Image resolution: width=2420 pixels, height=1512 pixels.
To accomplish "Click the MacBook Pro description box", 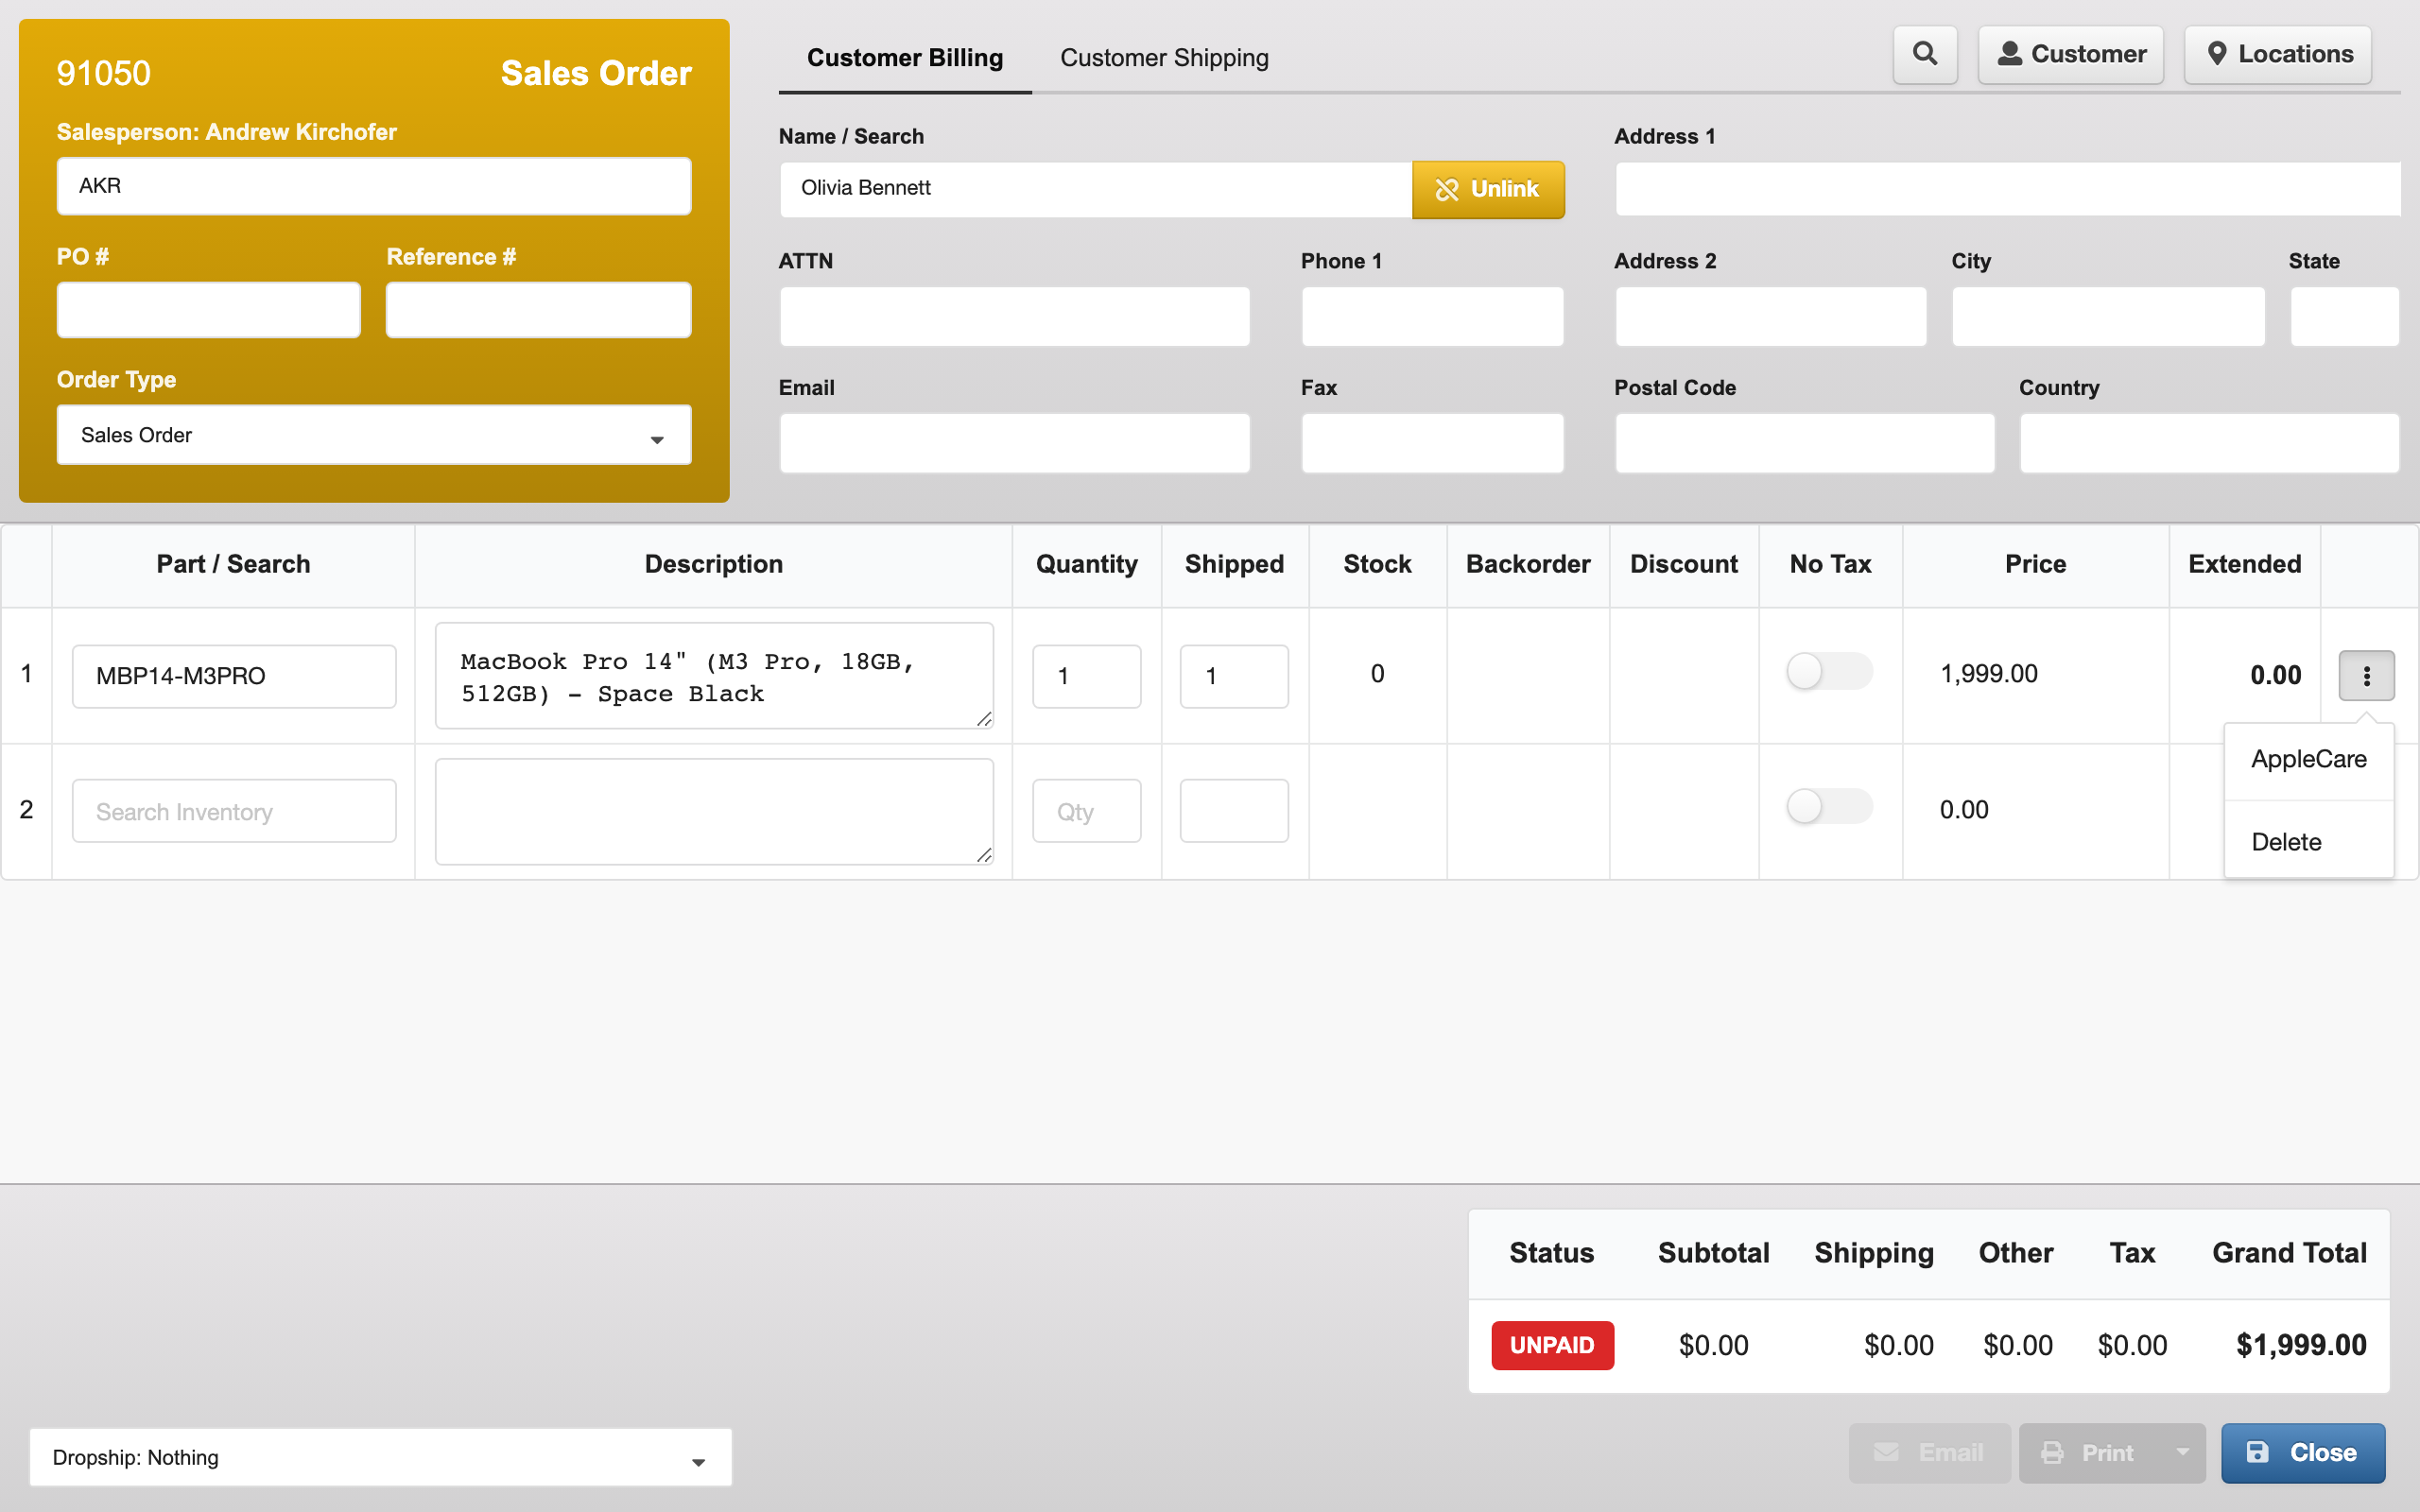I will coord(714,676).
